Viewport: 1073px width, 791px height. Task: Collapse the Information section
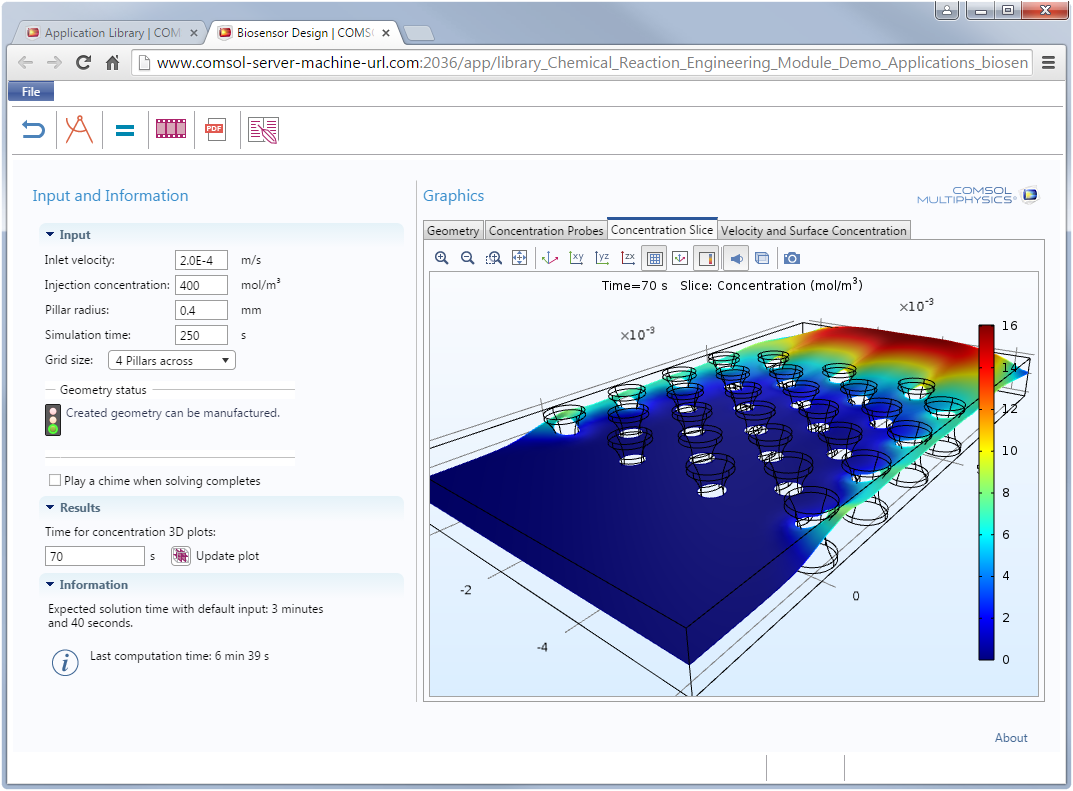coord(50,584)
